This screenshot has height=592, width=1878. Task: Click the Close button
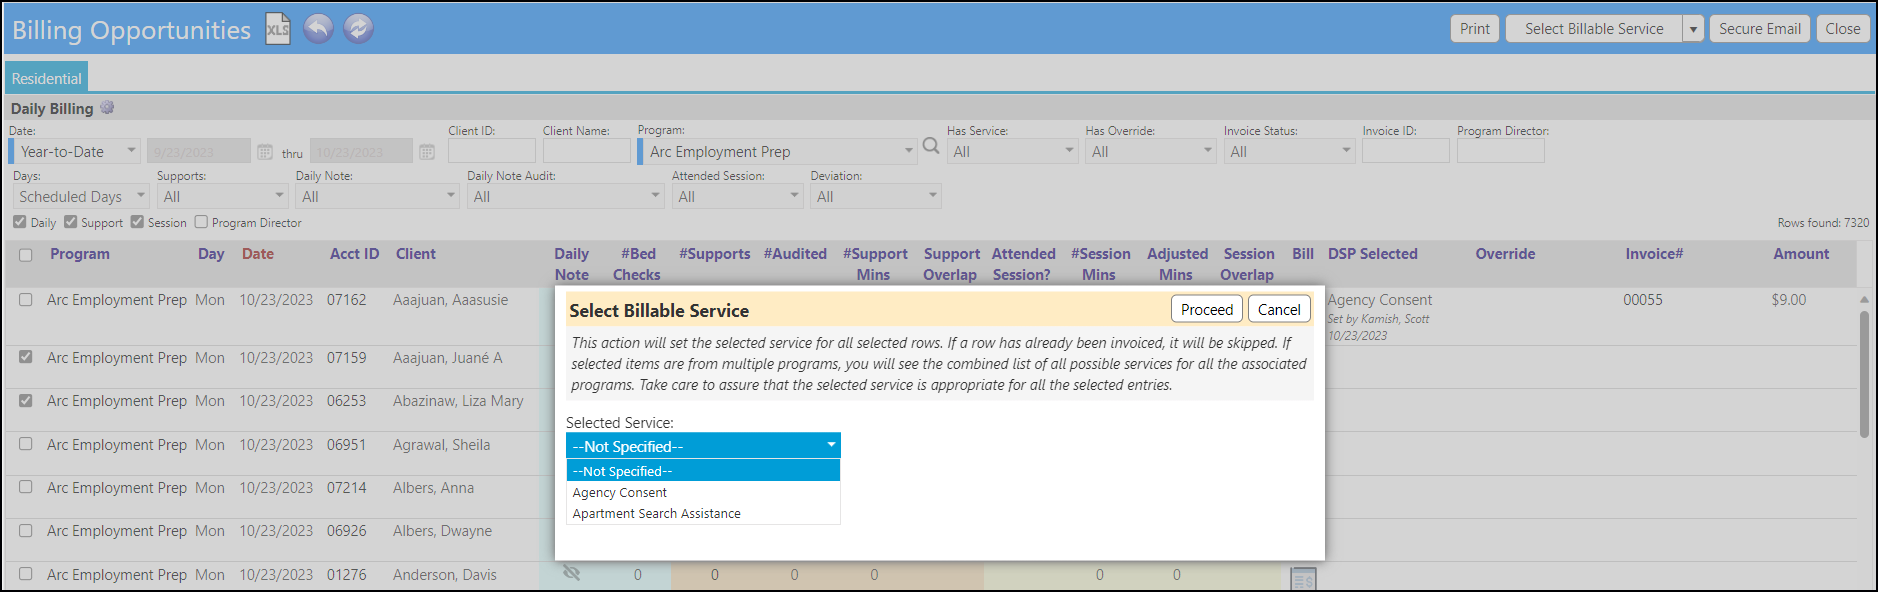coord(1843,29)
